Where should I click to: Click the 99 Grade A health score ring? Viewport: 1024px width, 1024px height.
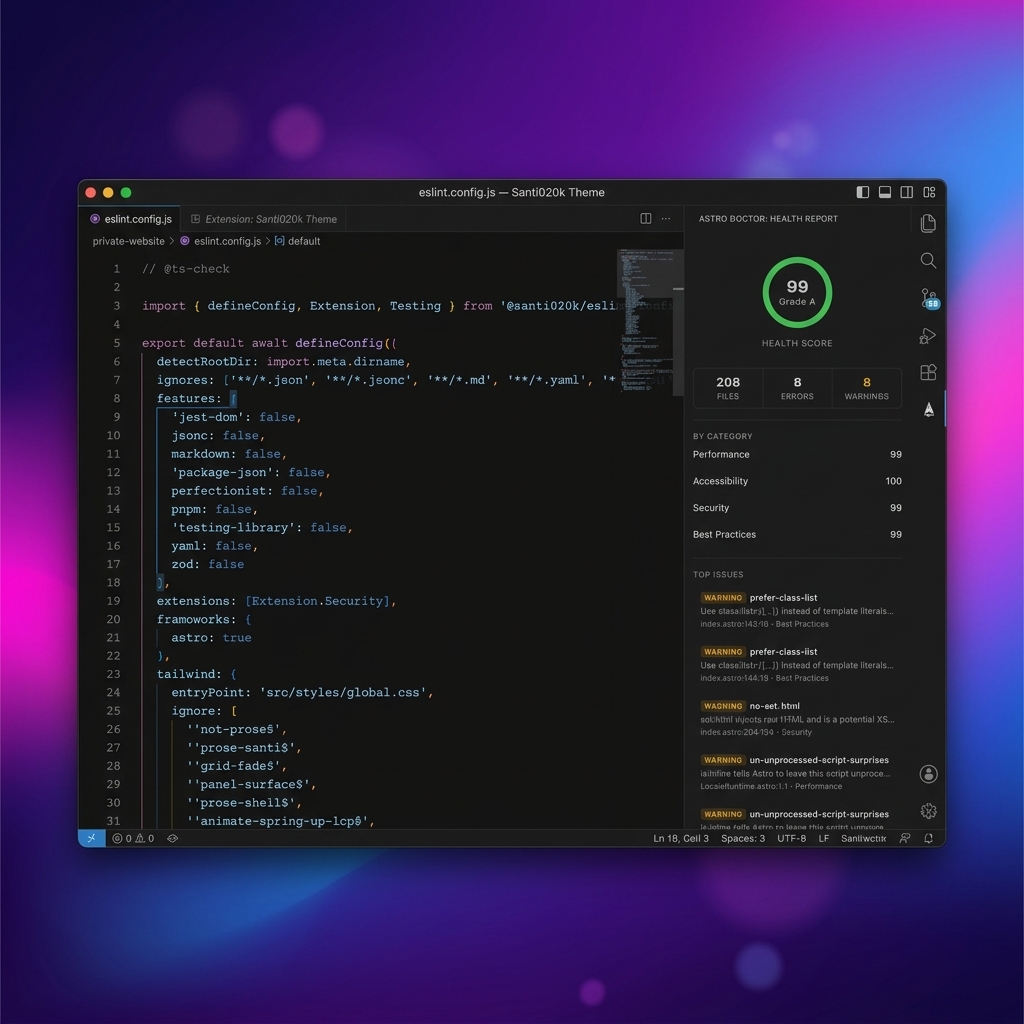pyautogui.click(x=797, y=292)
